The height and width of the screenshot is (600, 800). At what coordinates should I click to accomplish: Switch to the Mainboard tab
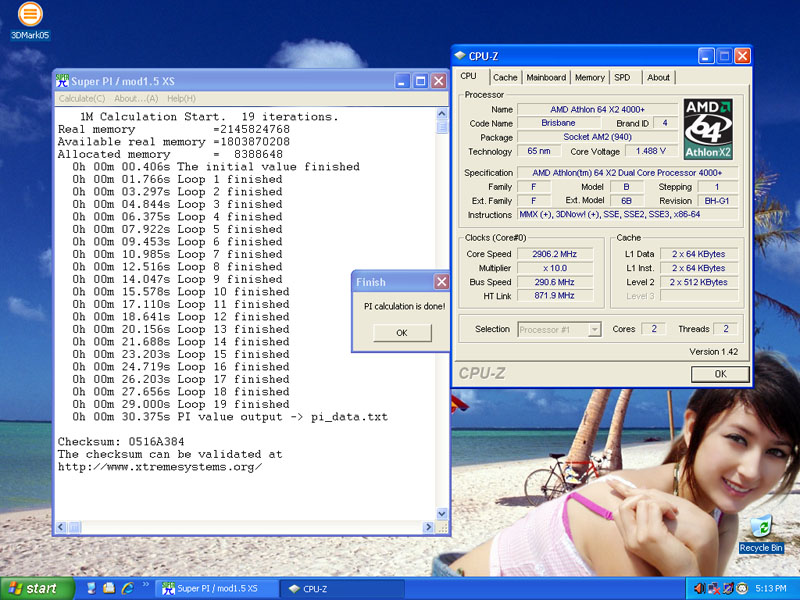click(x=546, y=78)
